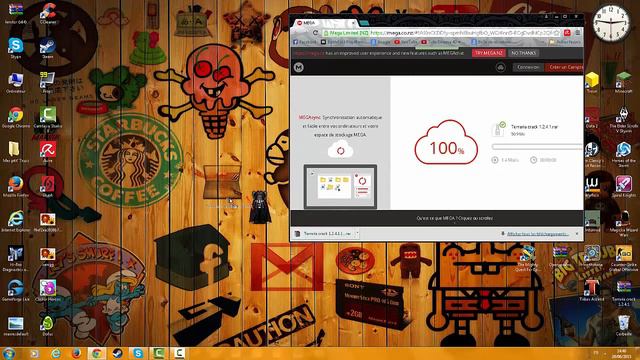The image size is (640, 360).
Task: Open the Facebook bookmark
Action: pos(304,42)
